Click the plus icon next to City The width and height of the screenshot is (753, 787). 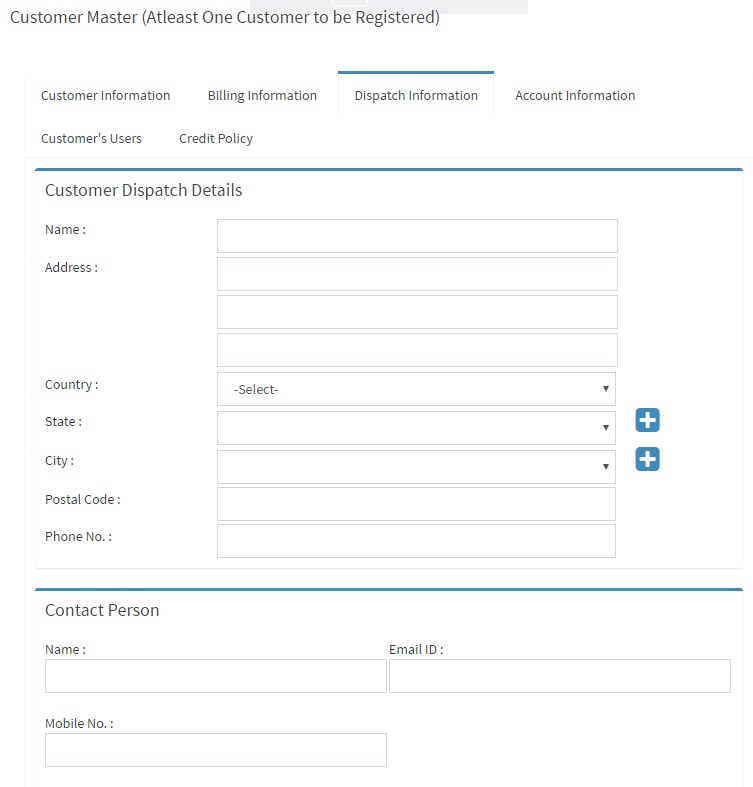pyautogui.click(x=647, y=459)
